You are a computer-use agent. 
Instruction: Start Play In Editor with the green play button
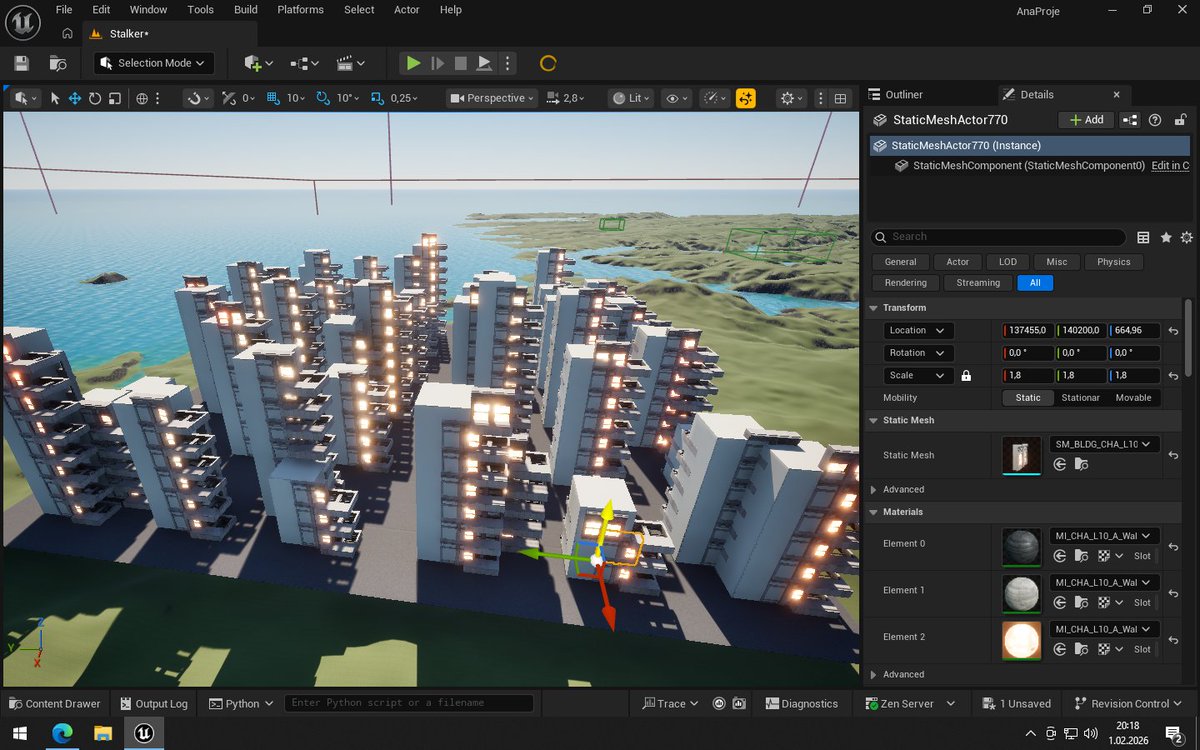pos(413,63)
